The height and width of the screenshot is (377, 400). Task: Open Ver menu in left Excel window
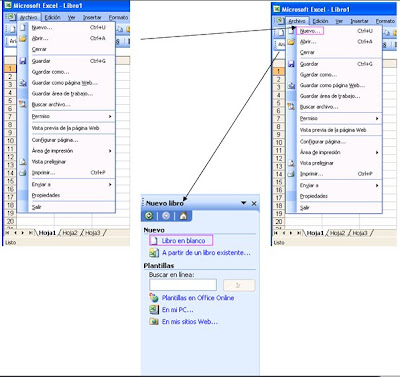tap(71, 17)
